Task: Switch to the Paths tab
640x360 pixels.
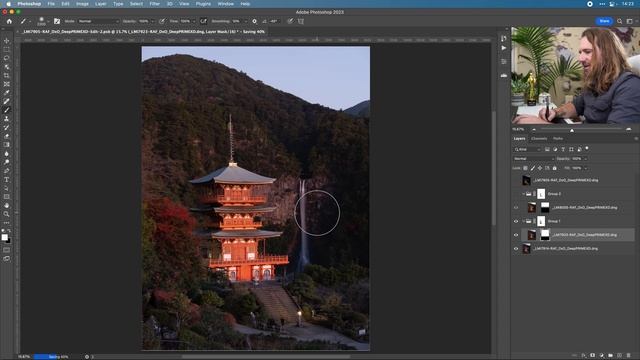Action: 558,139
